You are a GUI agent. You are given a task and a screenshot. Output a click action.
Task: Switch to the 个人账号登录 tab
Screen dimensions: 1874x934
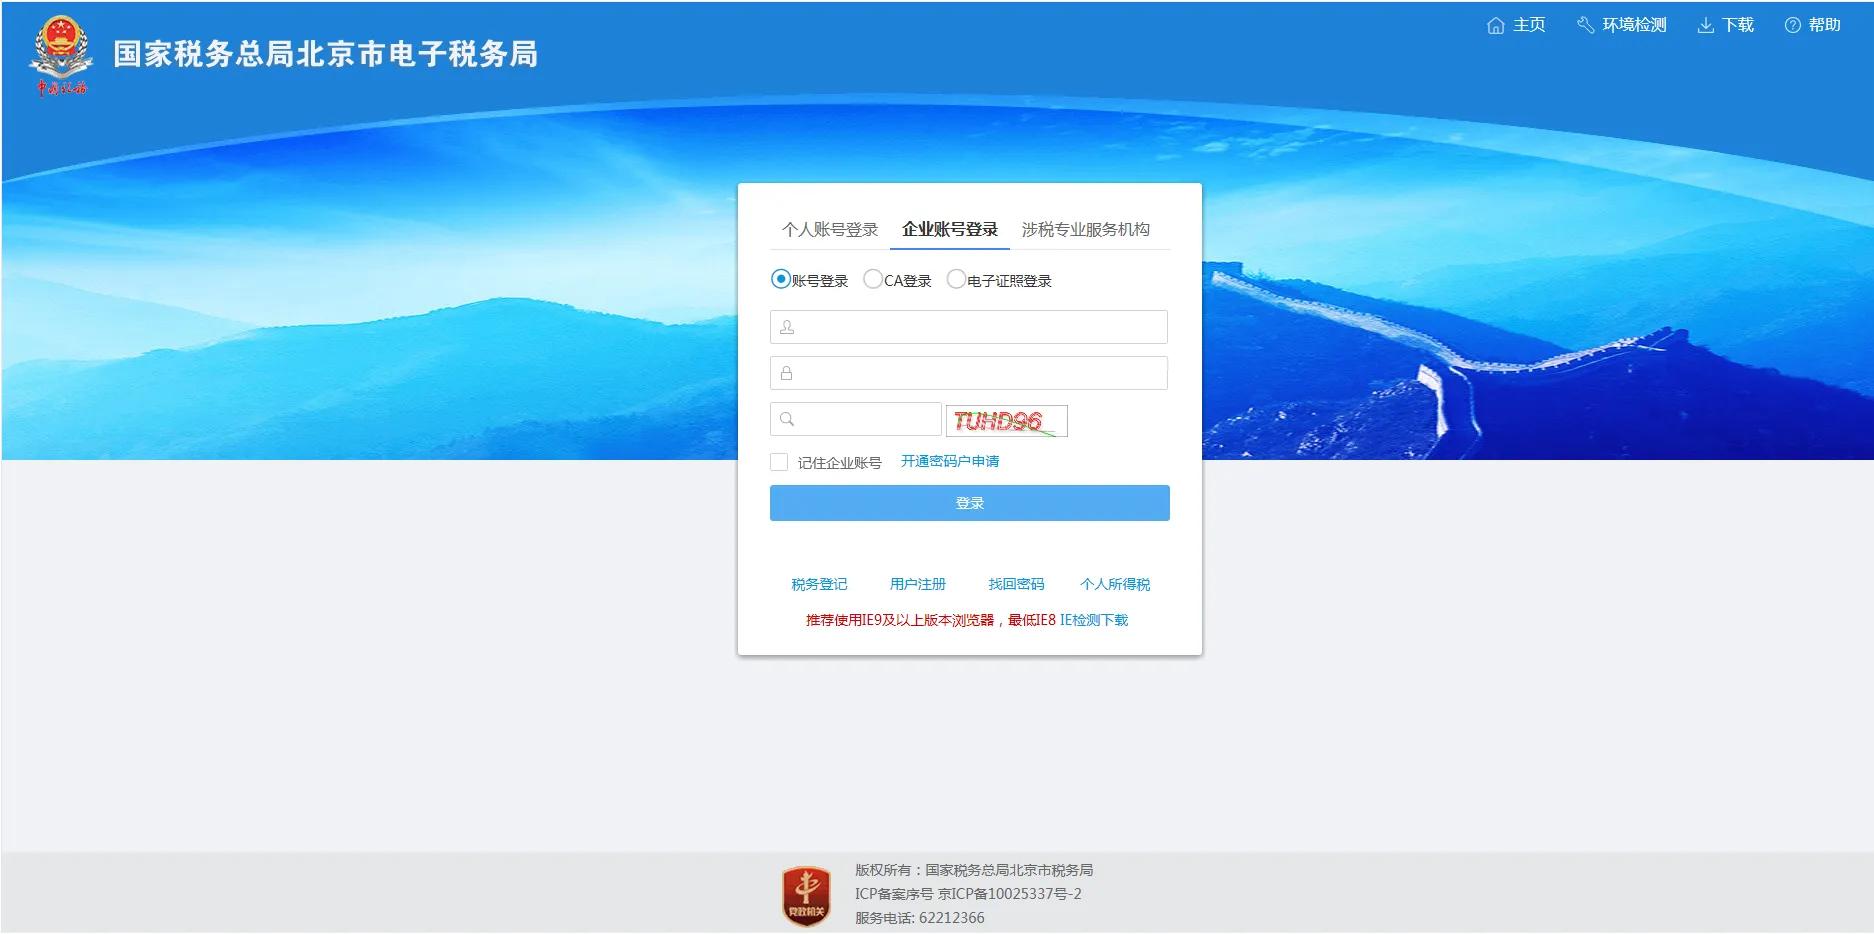click(830, 229)
